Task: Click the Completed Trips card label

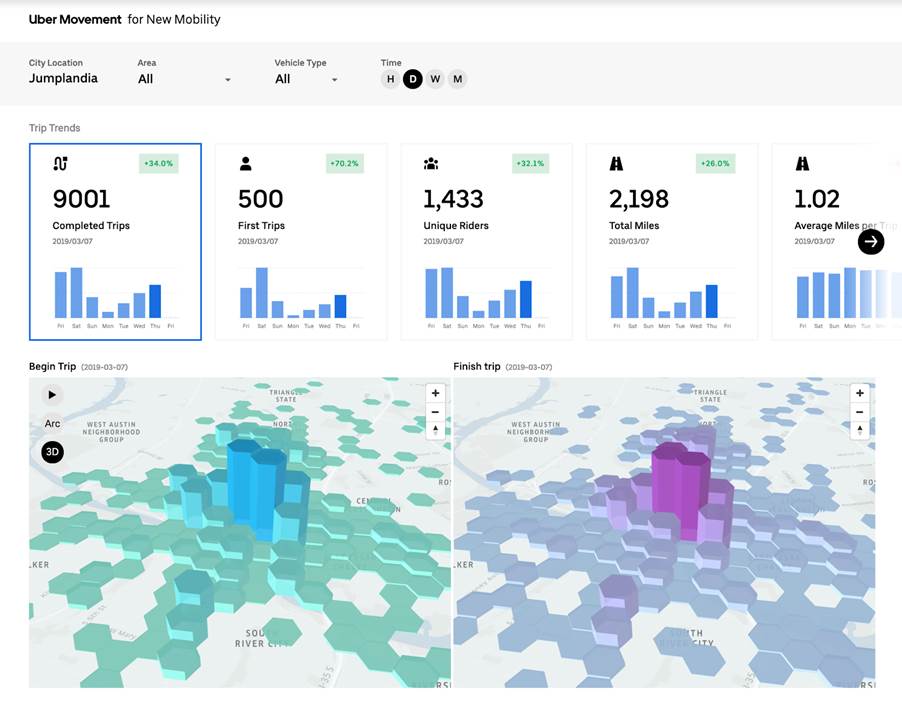Action: pyautogui.click(x=91, y=226)
